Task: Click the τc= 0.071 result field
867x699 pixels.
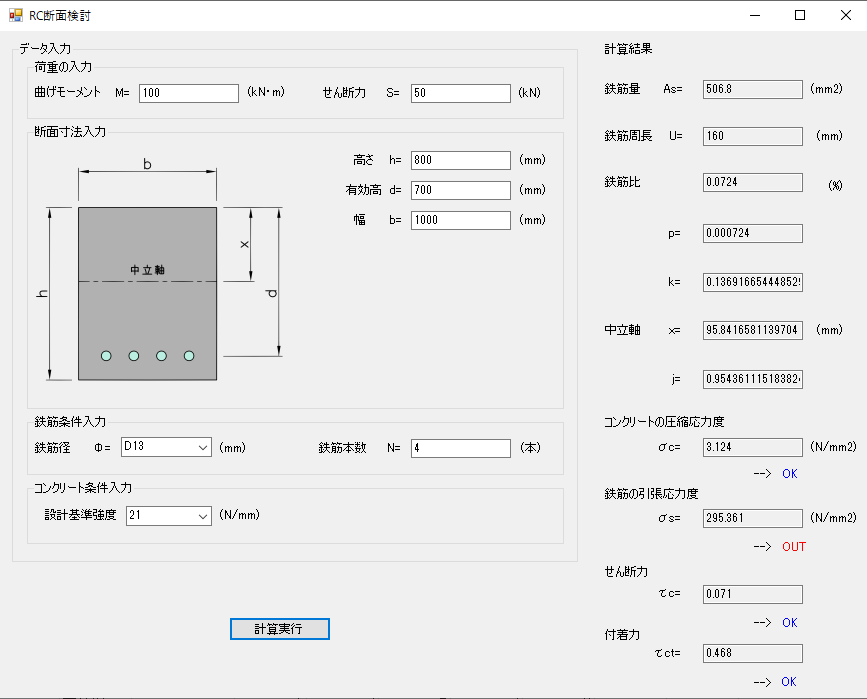Action: [753, 594]
